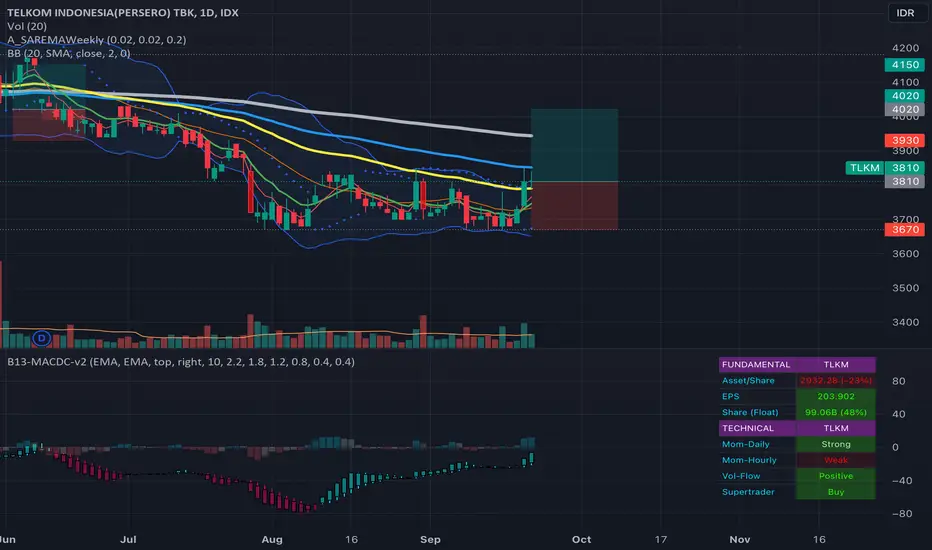Select the red stop-loss zone of the position

574,206
